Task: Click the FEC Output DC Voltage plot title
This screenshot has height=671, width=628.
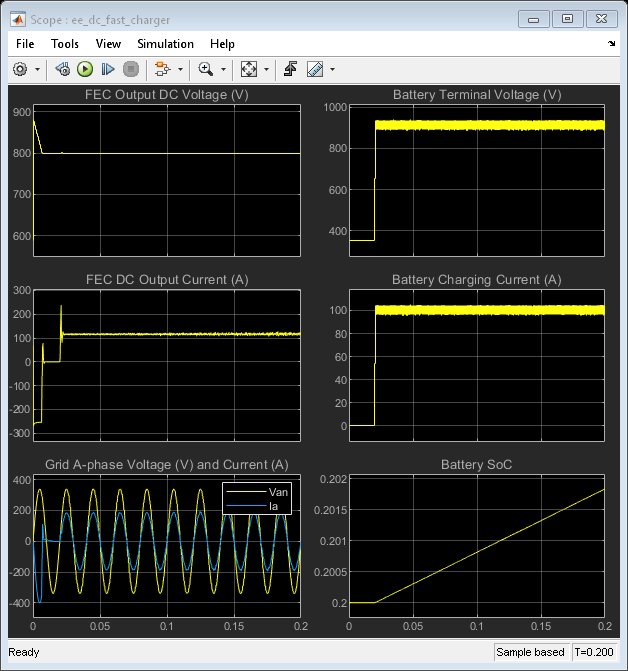Action: [x=167, y=95]
